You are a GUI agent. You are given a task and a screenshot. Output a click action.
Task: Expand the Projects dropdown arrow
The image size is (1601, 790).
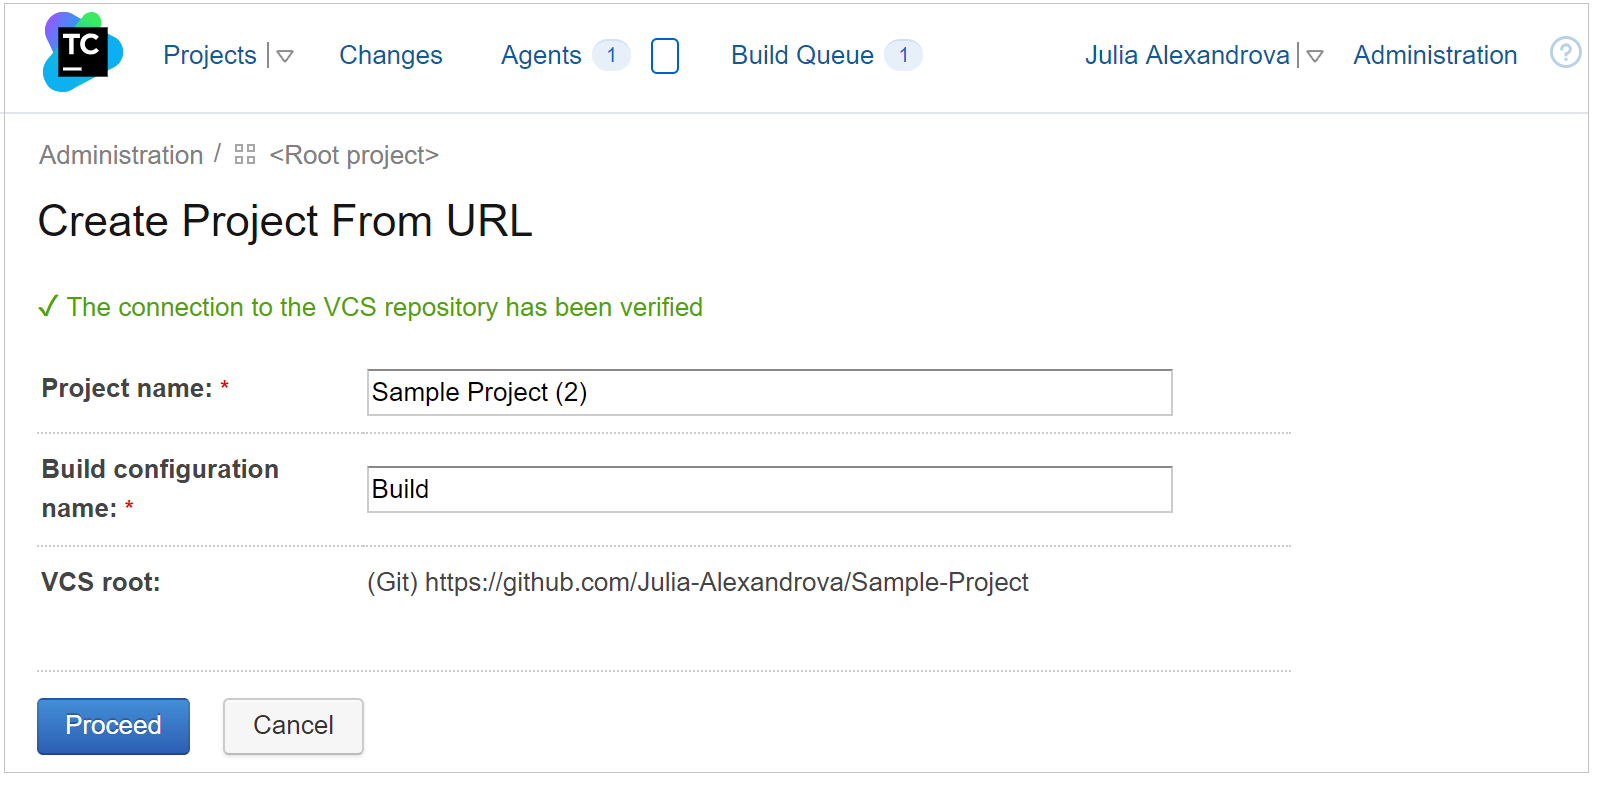285,57
